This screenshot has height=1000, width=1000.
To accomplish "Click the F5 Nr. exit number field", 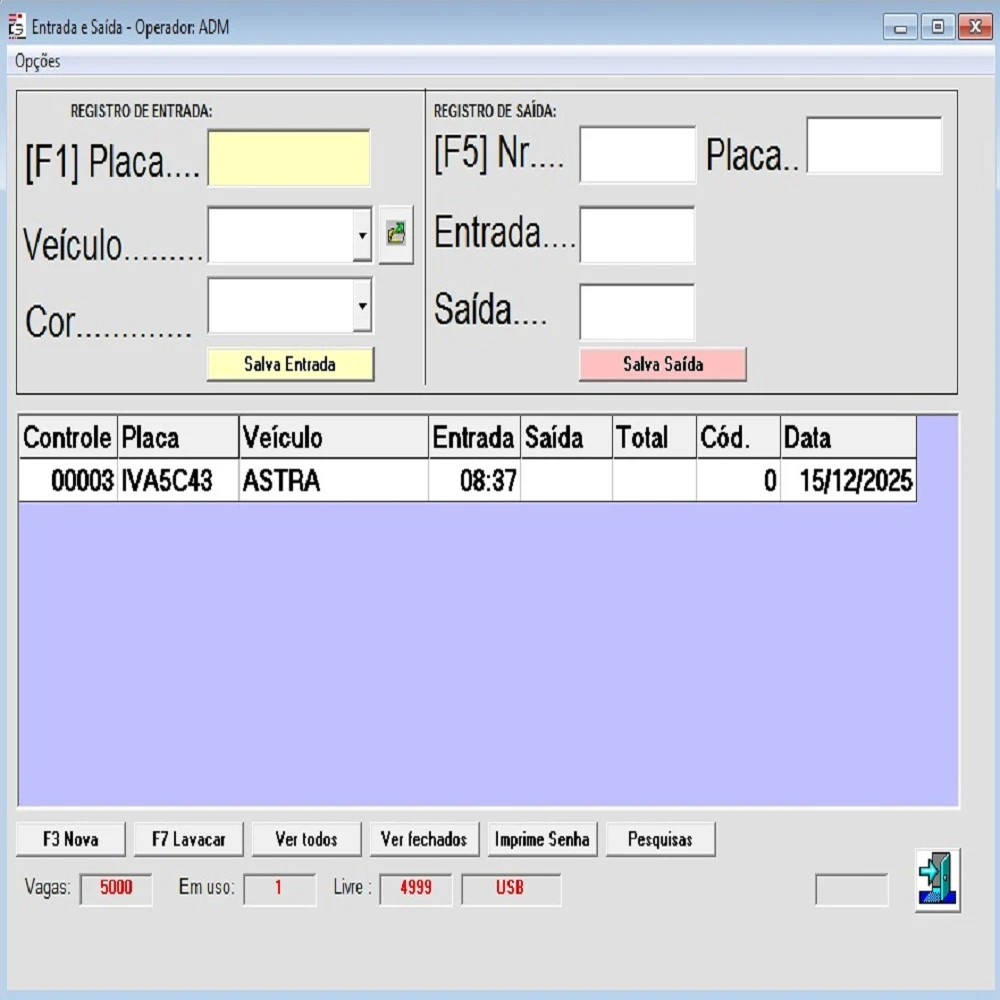I will [637, 155].
